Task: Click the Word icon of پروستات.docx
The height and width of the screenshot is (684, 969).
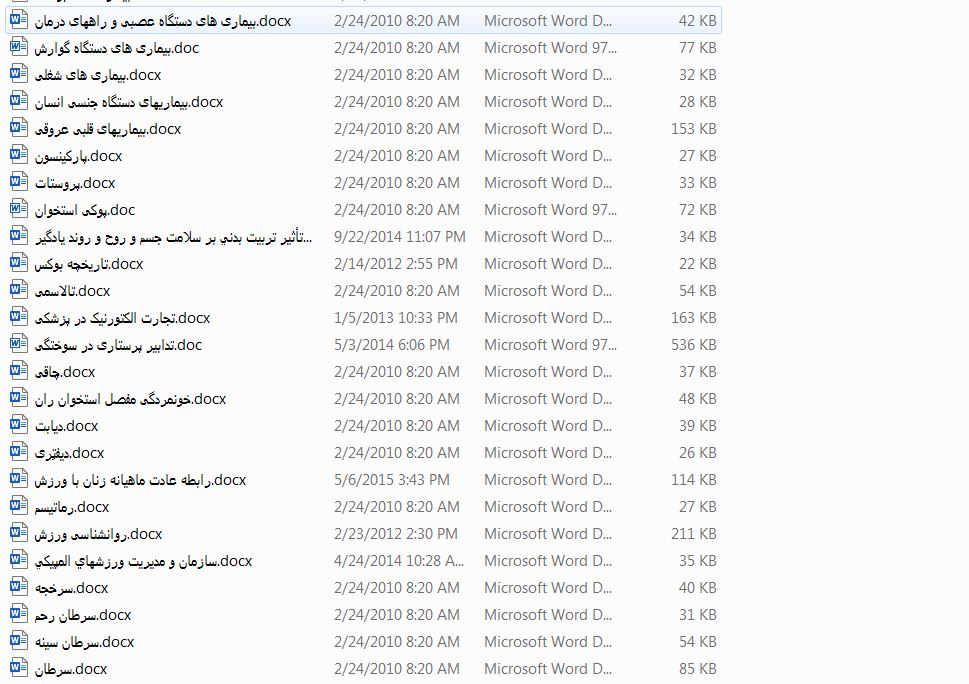Action: [18, 182]
